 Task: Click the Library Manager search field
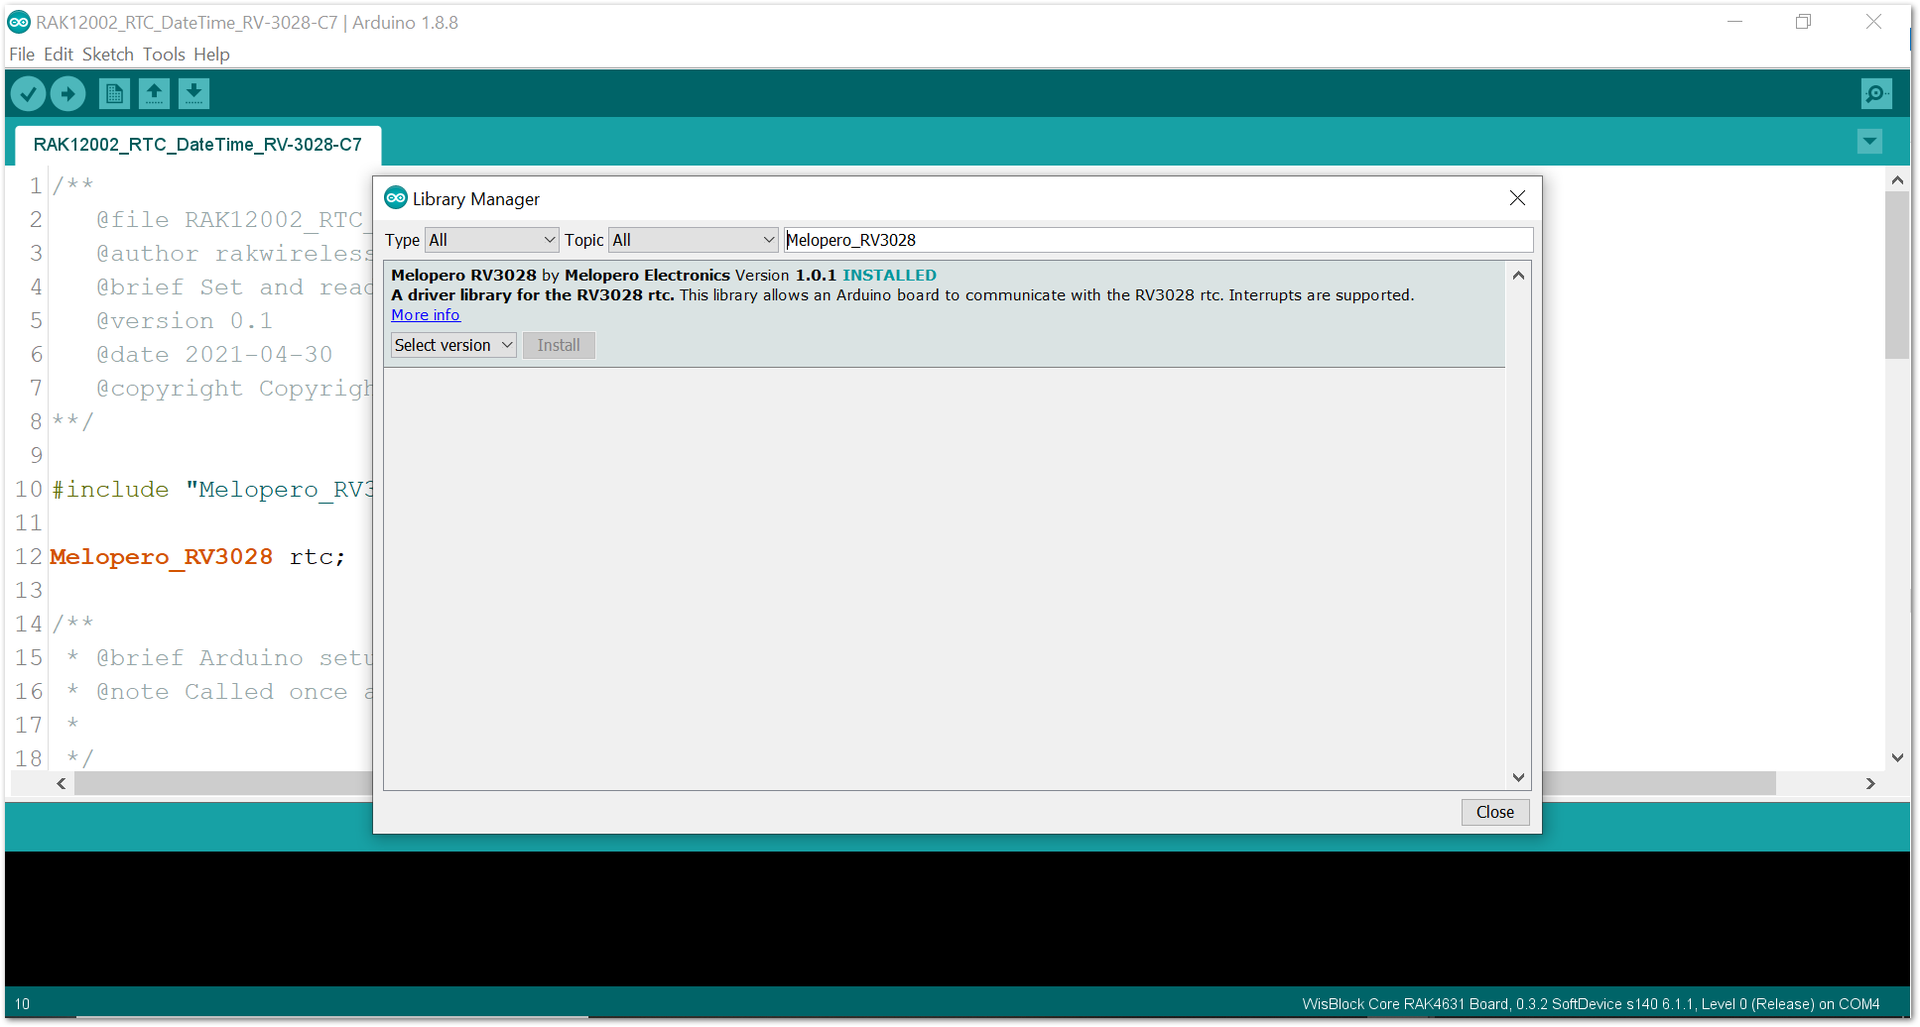tap(1158, 240)
